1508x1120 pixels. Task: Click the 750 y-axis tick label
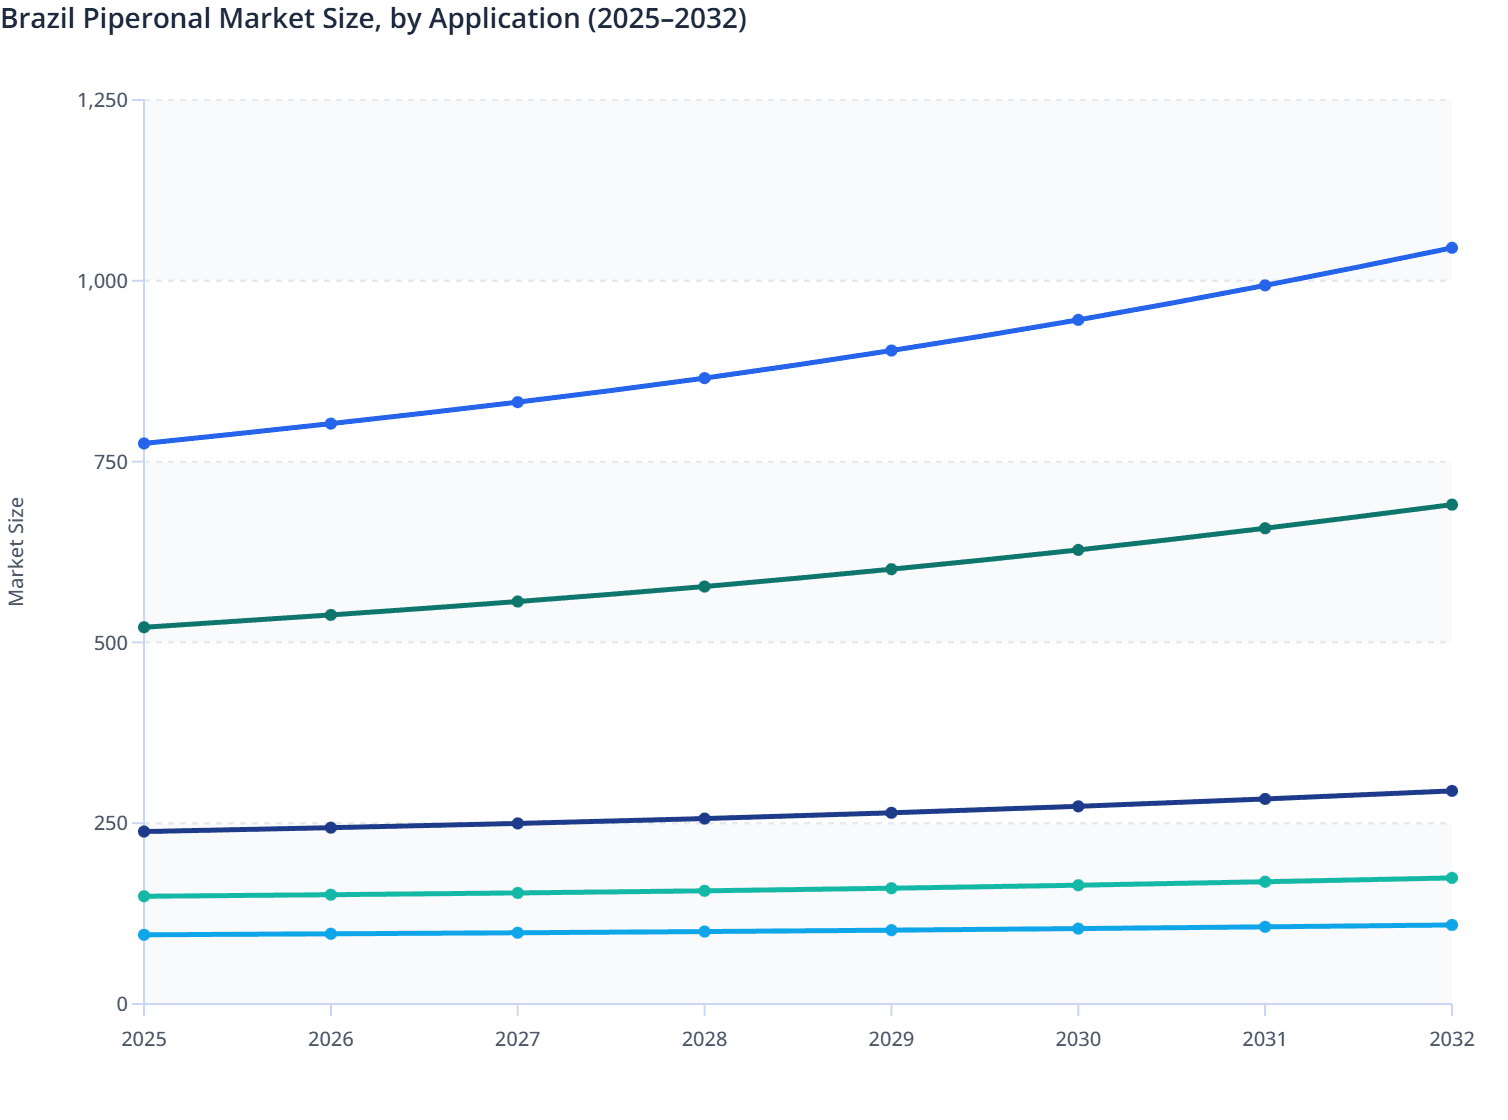click(111, 462)
